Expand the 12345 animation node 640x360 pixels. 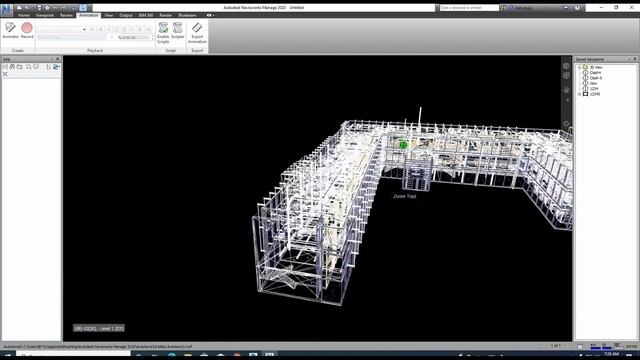tap(580, 94)
